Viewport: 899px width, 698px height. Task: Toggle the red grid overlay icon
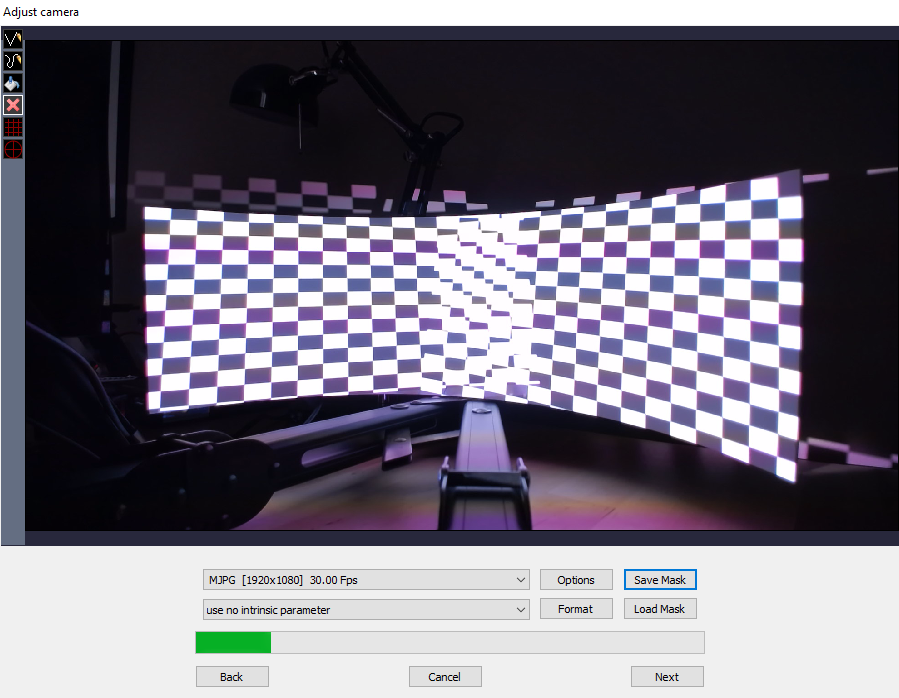13,127
